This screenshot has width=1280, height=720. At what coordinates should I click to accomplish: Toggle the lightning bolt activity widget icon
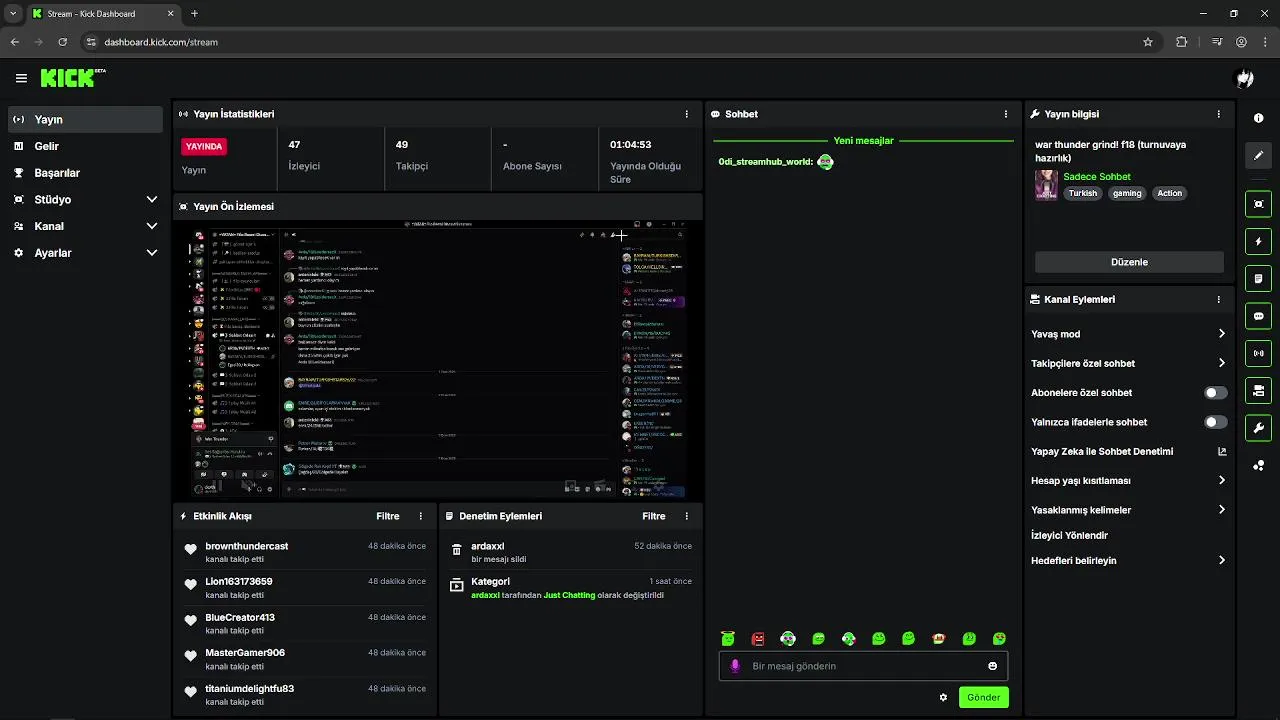click(1258, 242)
